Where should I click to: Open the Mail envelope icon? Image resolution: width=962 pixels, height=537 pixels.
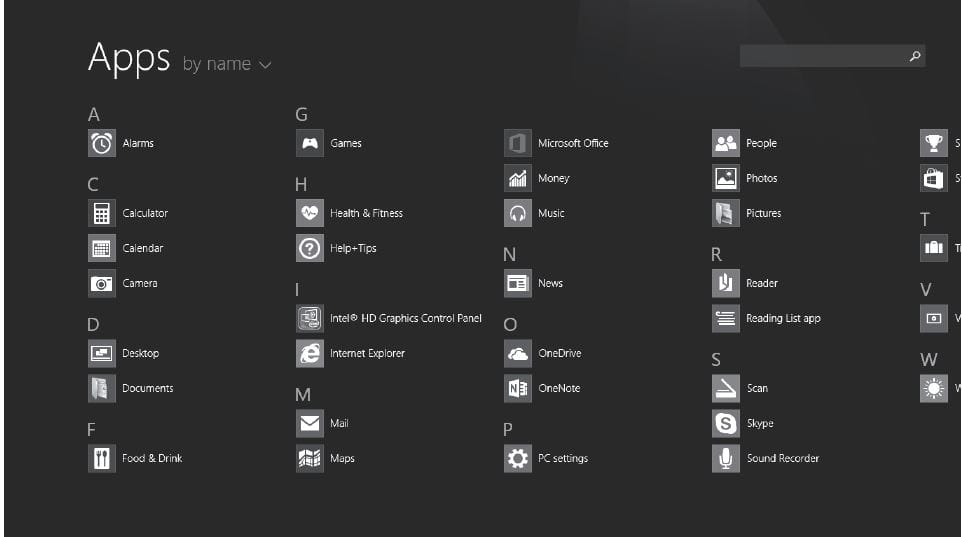click(310, 423)
